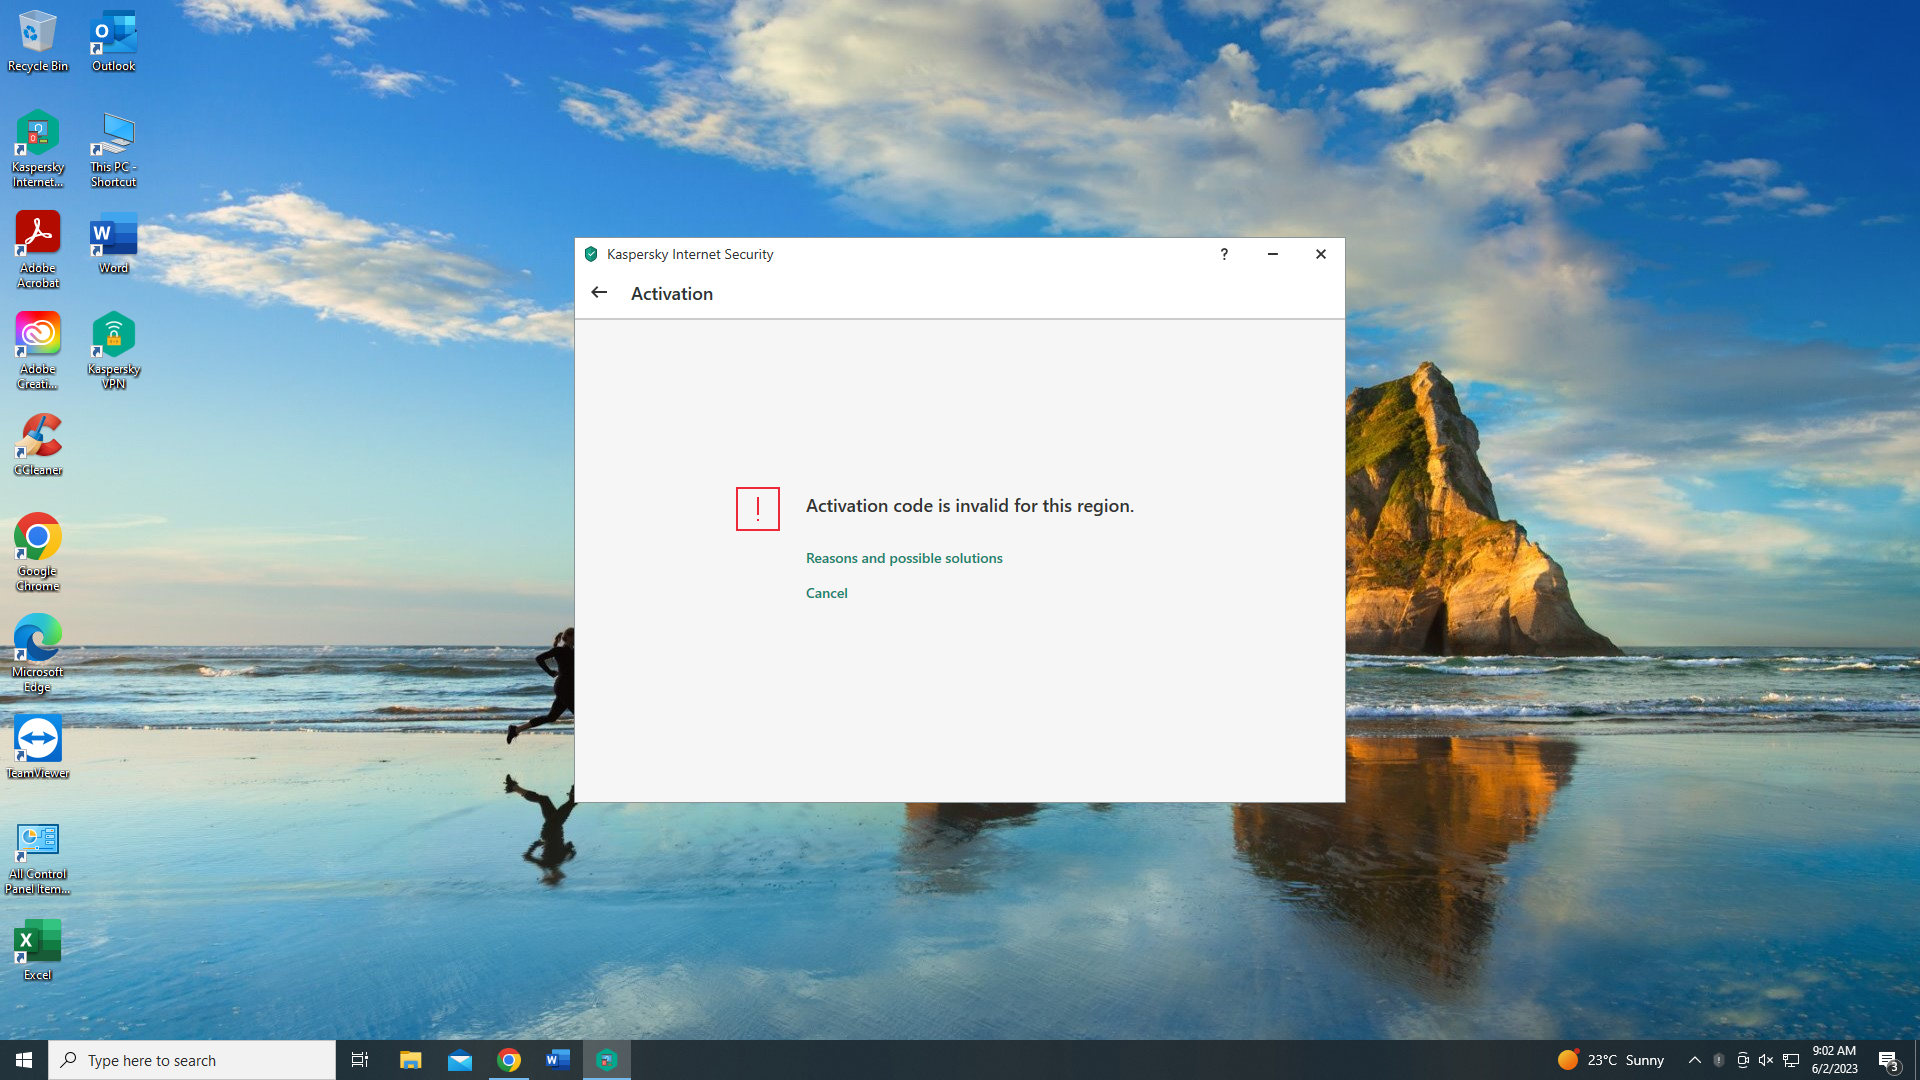Open Adobe Acrobat desktop shortcut

[38, 249]
